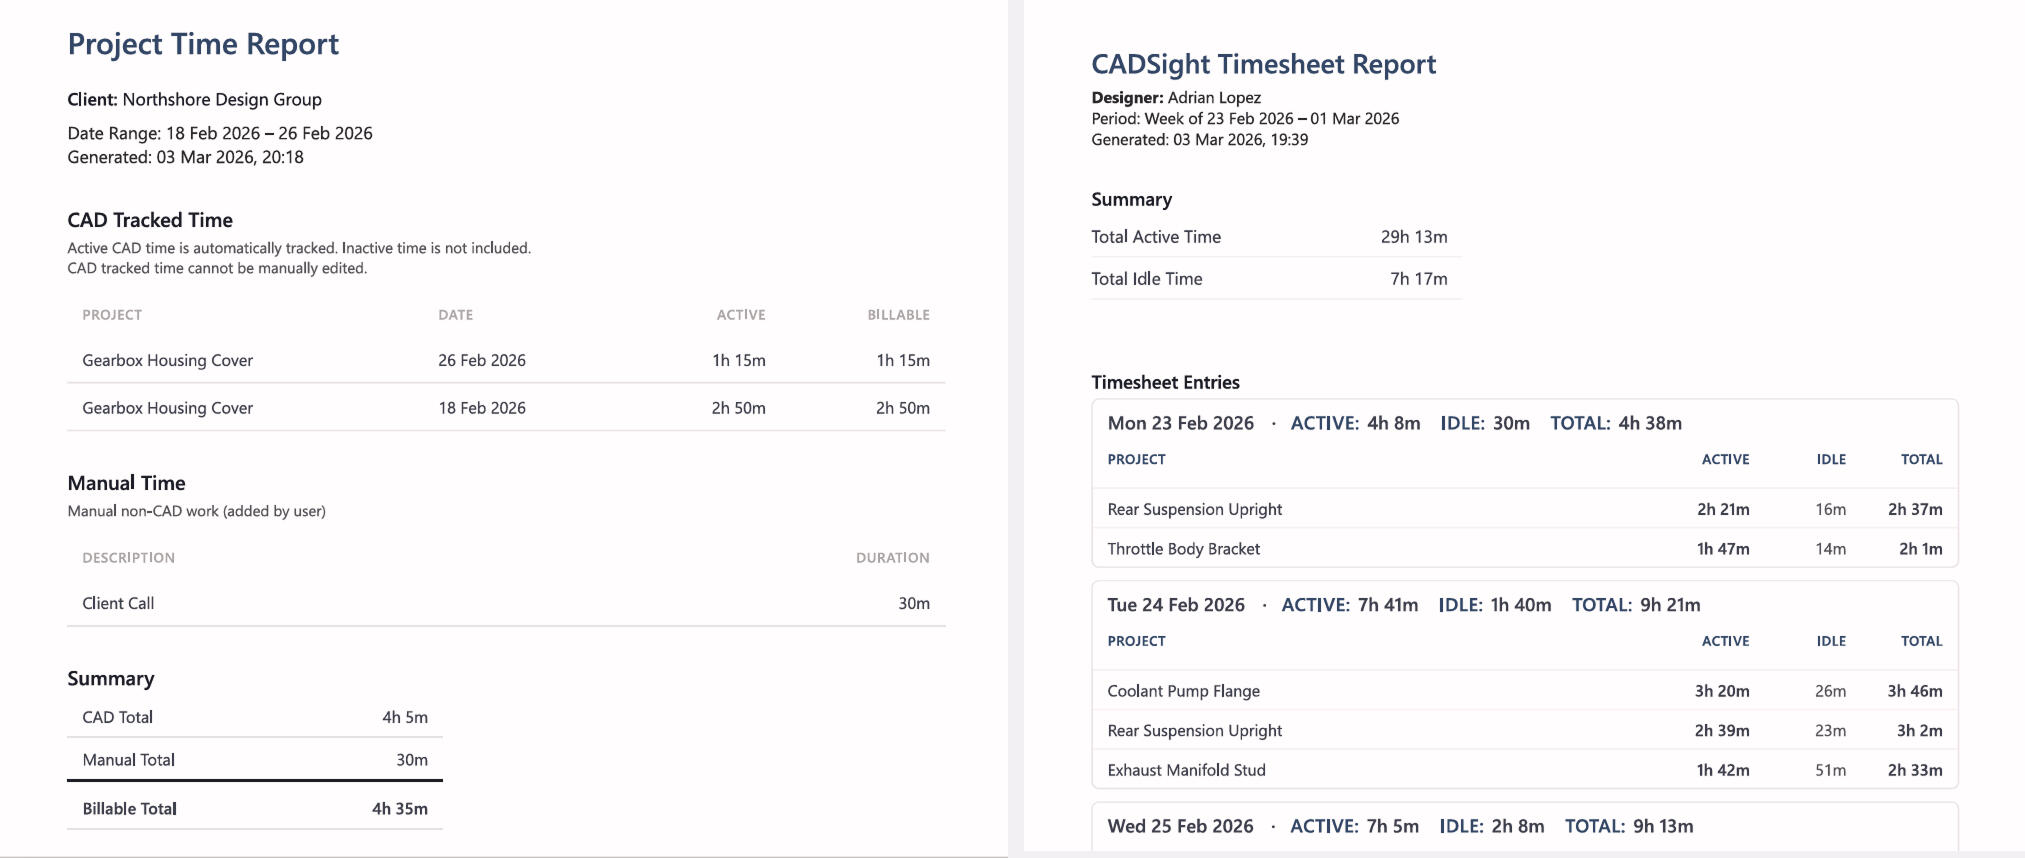This screenshot has width=2025, height=858.
Task: Click the DURATION column header
Action: pyautogui.click(x=892, y=558)
